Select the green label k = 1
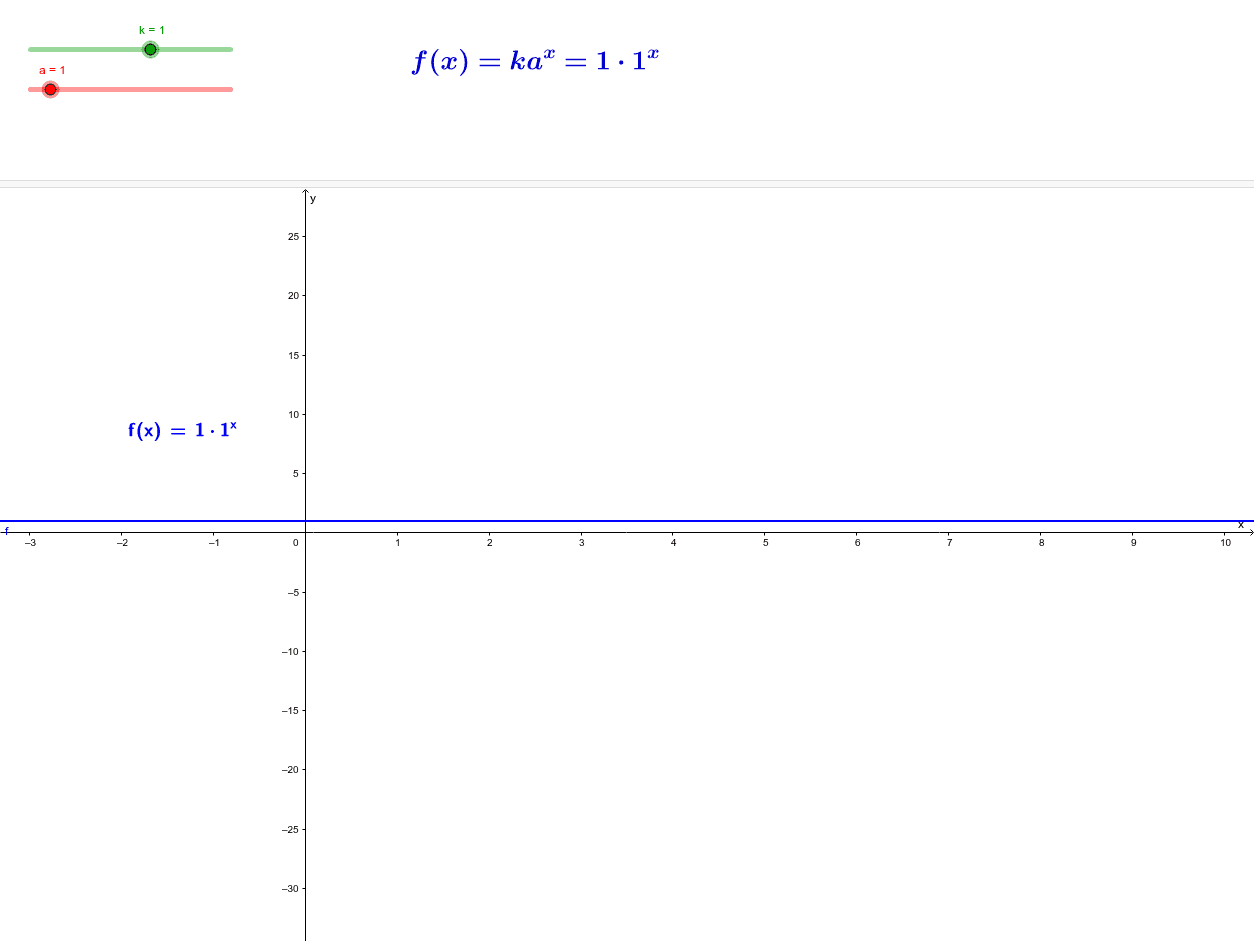This screenshot has height=943, width=1256. 152,30
